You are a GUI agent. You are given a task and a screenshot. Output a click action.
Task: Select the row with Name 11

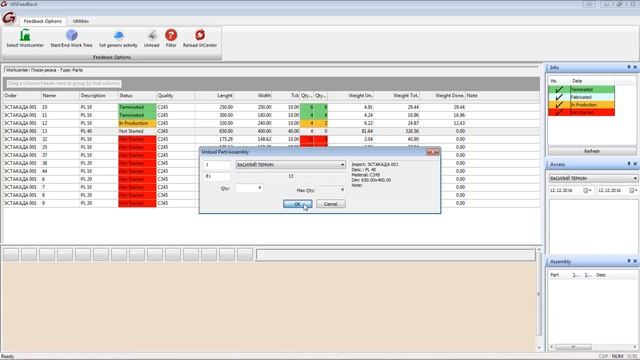tap(271, 115)
